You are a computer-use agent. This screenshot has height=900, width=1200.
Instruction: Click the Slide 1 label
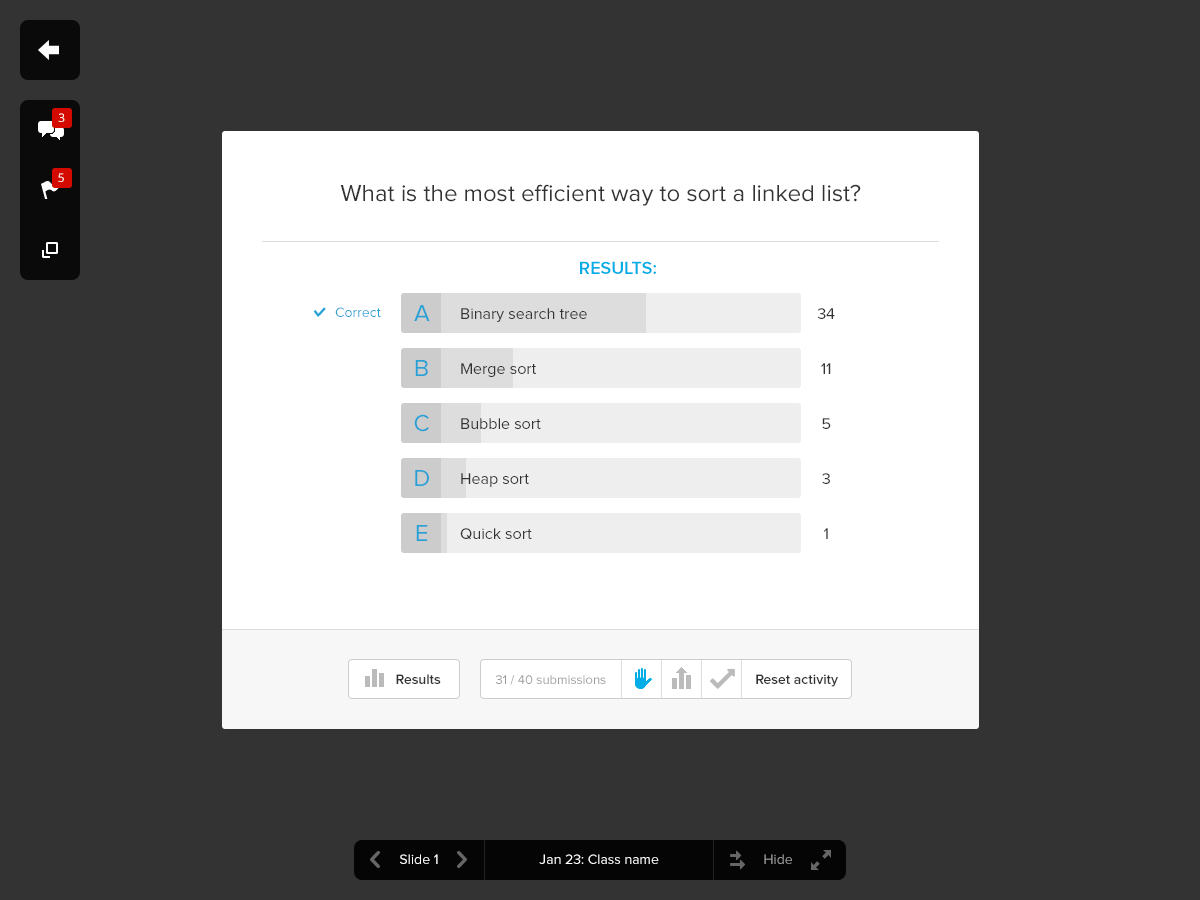click(419, 859)
